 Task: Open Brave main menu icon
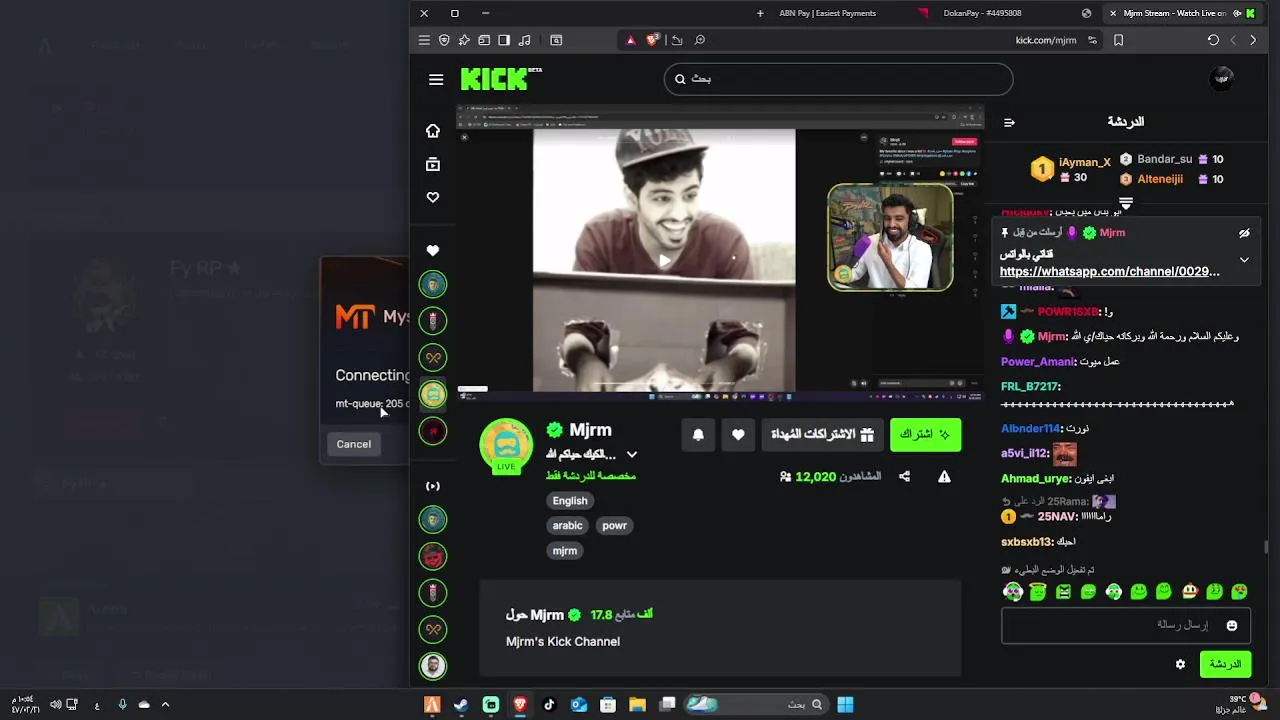(x=424, y=40)
